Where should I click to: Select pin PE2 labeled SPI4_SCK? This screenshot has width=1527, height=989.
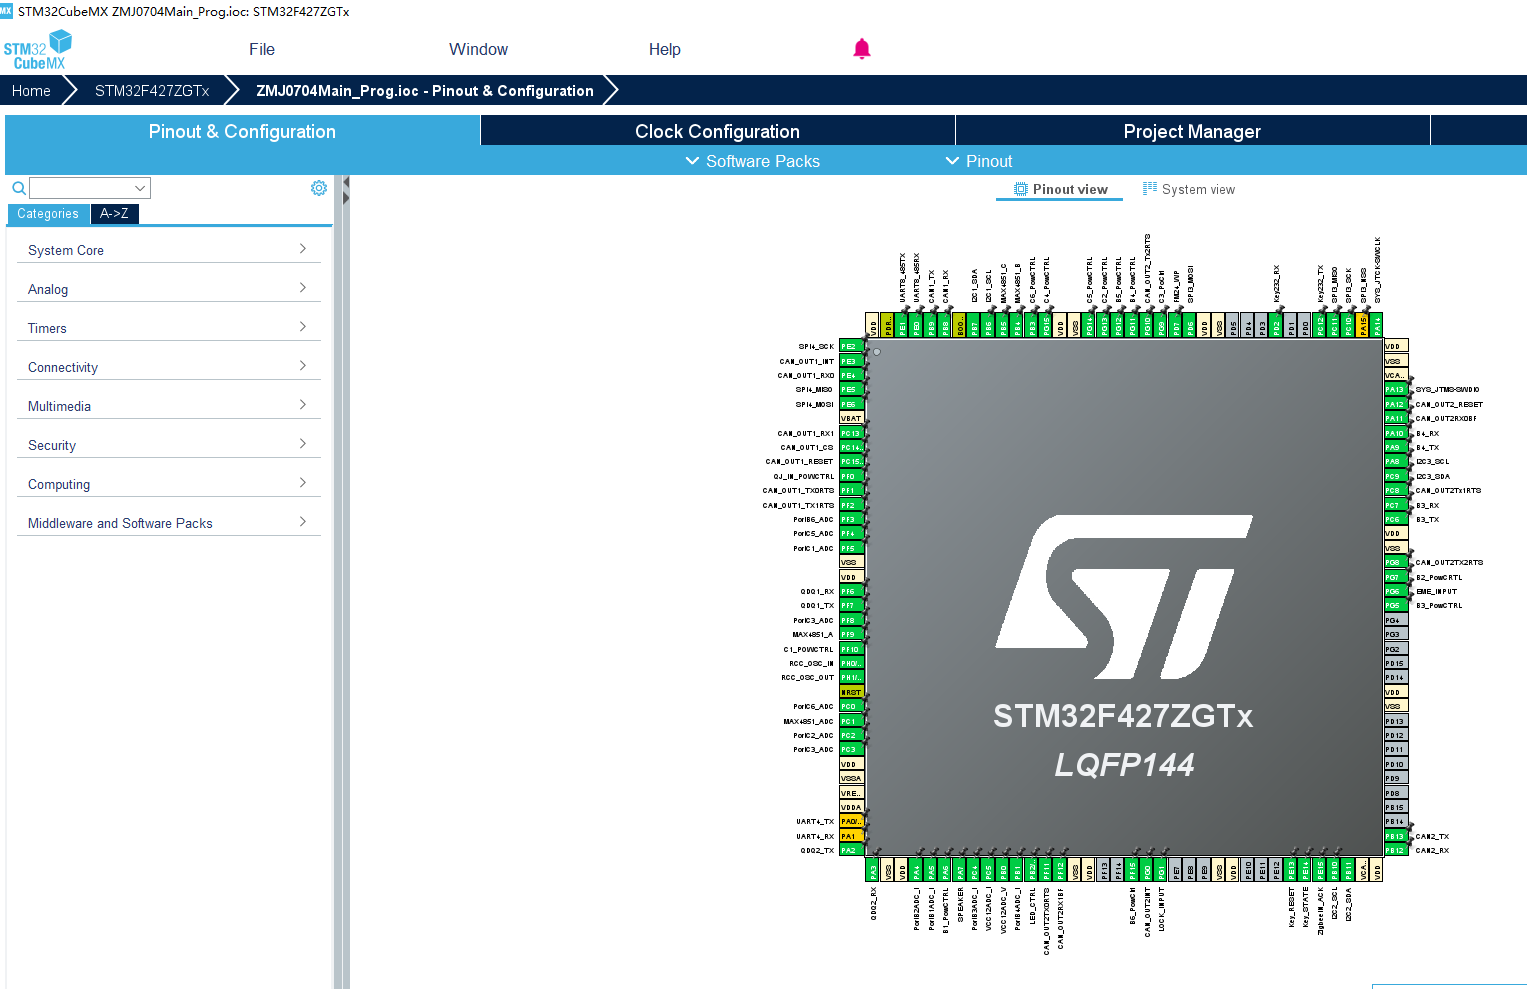click(x=851, y=346)
